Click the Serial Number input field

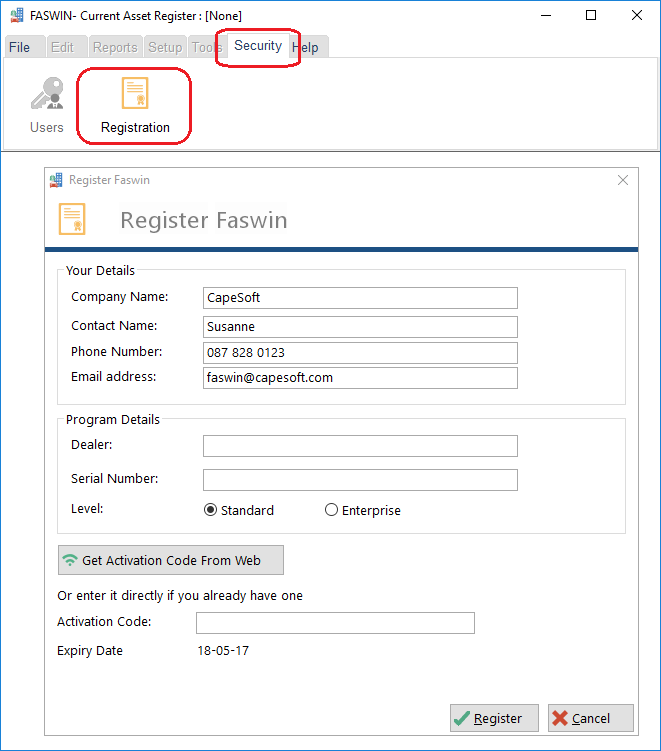[360, 480]
